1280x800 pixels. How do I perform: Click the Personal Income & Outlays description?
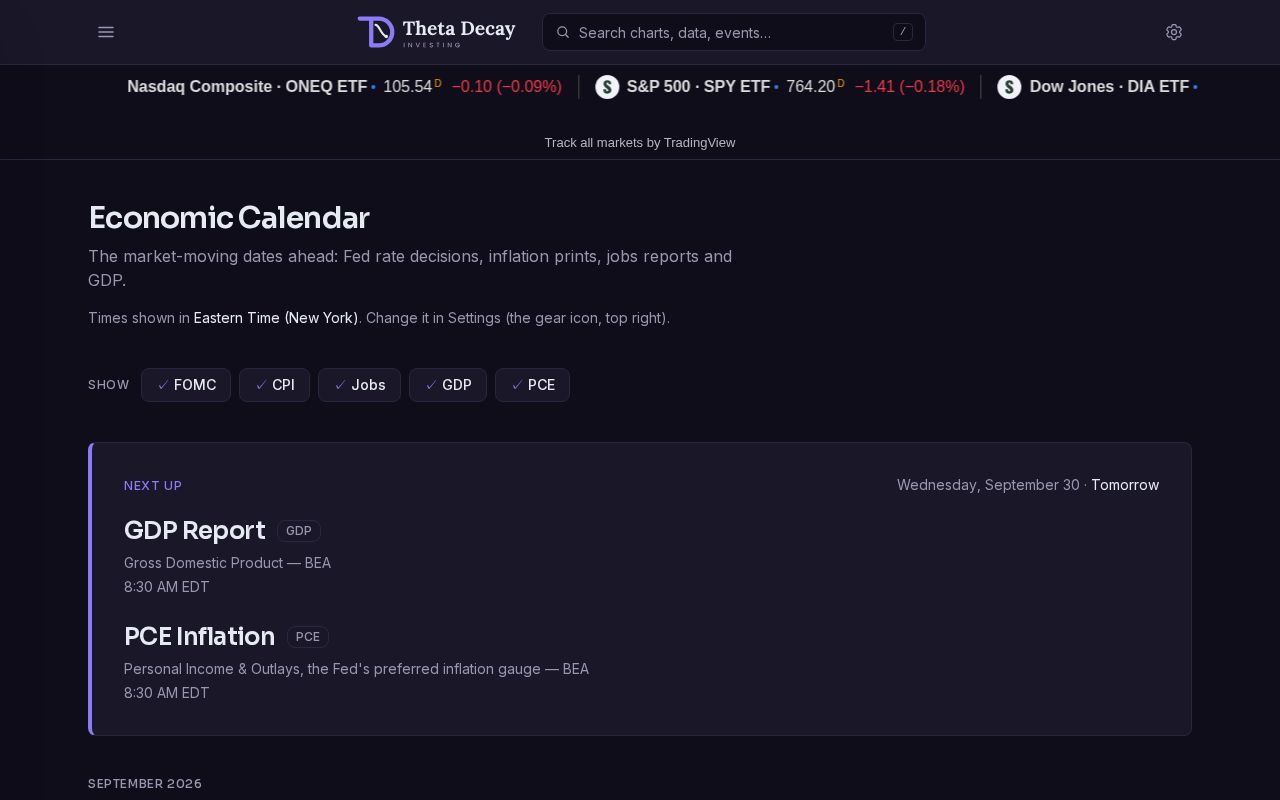[356, 669]
